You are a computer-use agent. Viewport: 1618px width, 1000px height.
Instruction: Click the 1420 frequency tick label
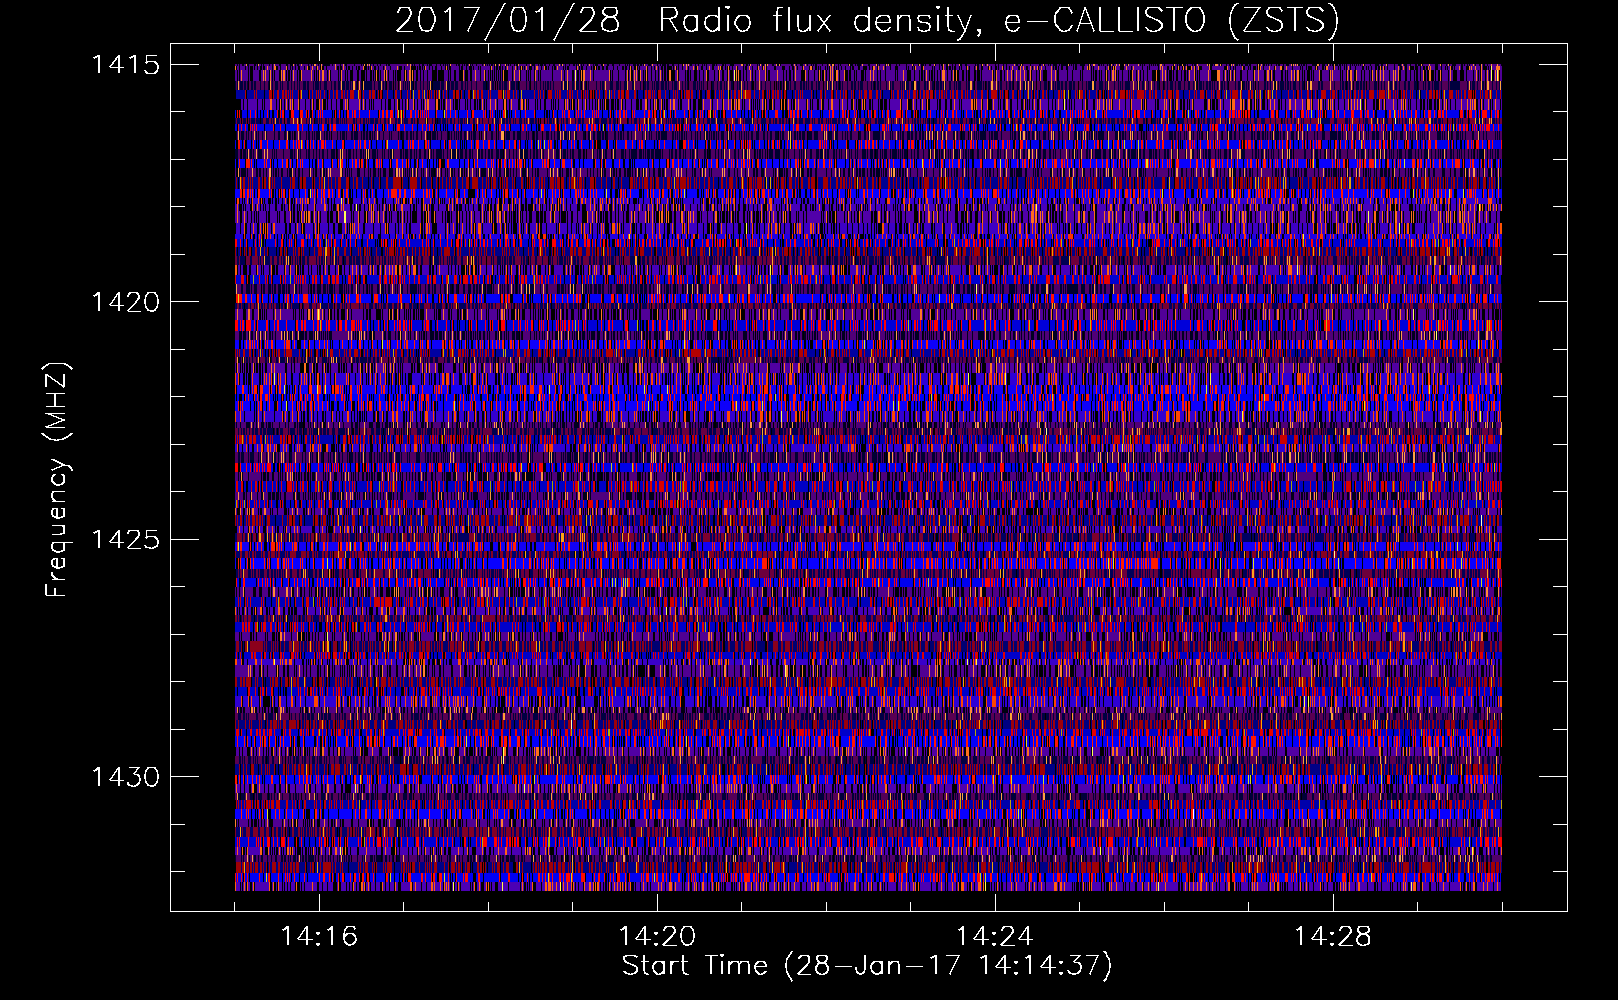click(x=125, y=302)
